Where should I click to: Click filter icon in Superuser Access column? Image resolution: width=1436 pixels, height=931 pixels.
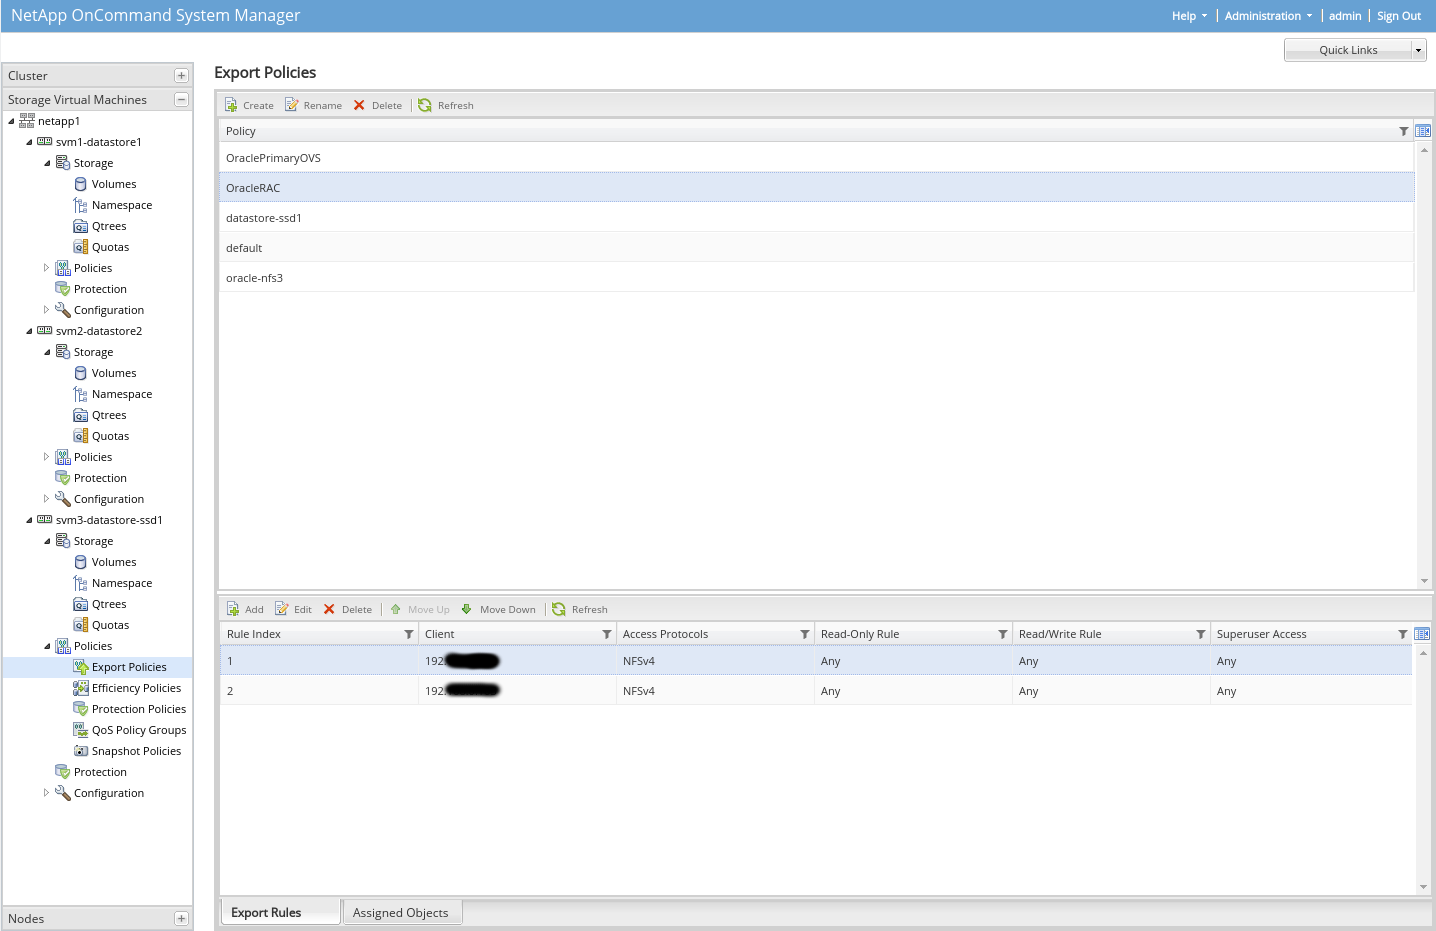(1403, 634)
